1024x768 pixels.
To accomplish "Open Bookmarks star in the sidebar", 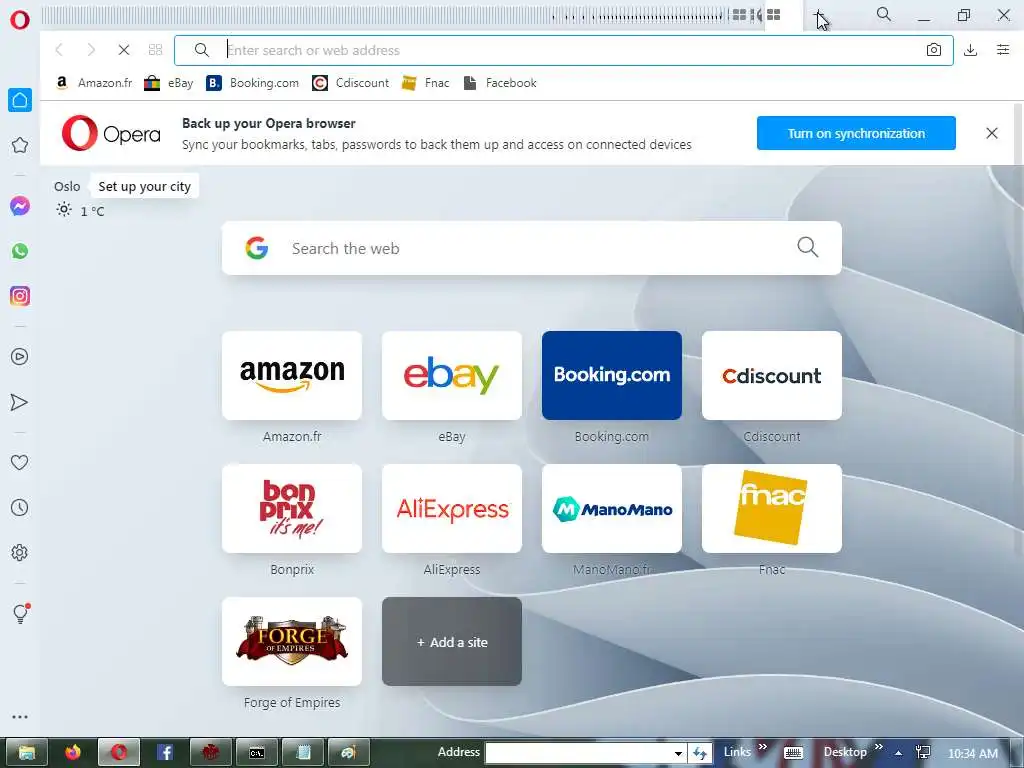I will pos(20,145).
